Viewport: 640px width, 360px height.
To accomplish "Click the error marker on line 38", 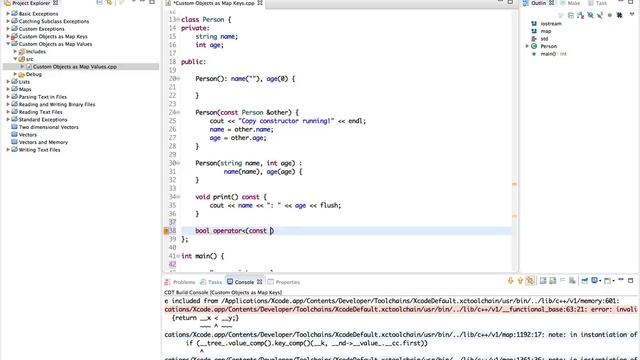I will point(166,231).
